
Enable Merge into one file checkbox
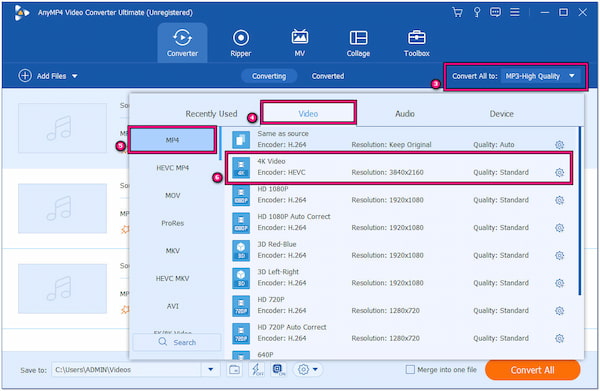[x=410, y=370]
